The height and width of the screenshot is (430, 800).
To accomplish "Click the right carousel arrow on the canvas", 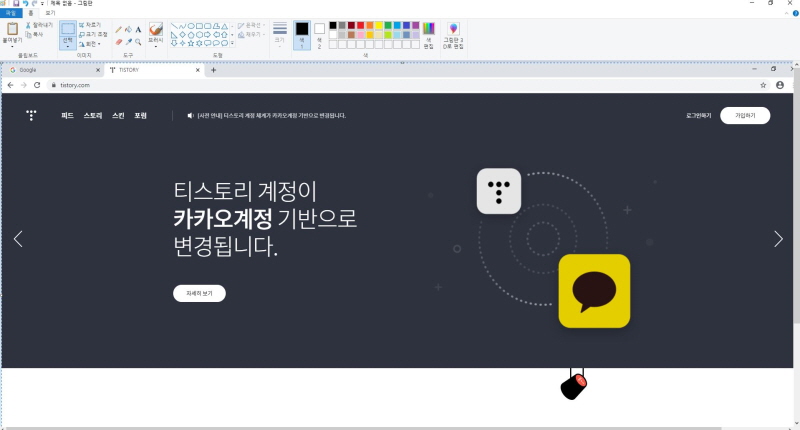I will point(778,239).
